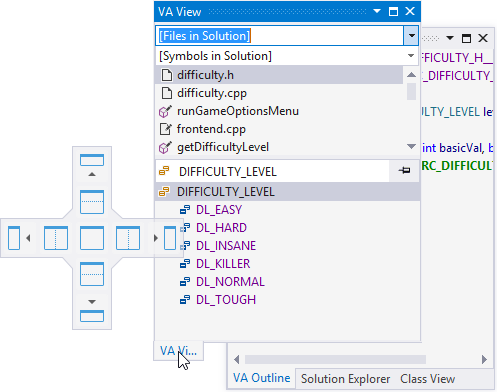Click the dock-left split guide icon
The image size is (497, 392).
(x=56, y=238)
